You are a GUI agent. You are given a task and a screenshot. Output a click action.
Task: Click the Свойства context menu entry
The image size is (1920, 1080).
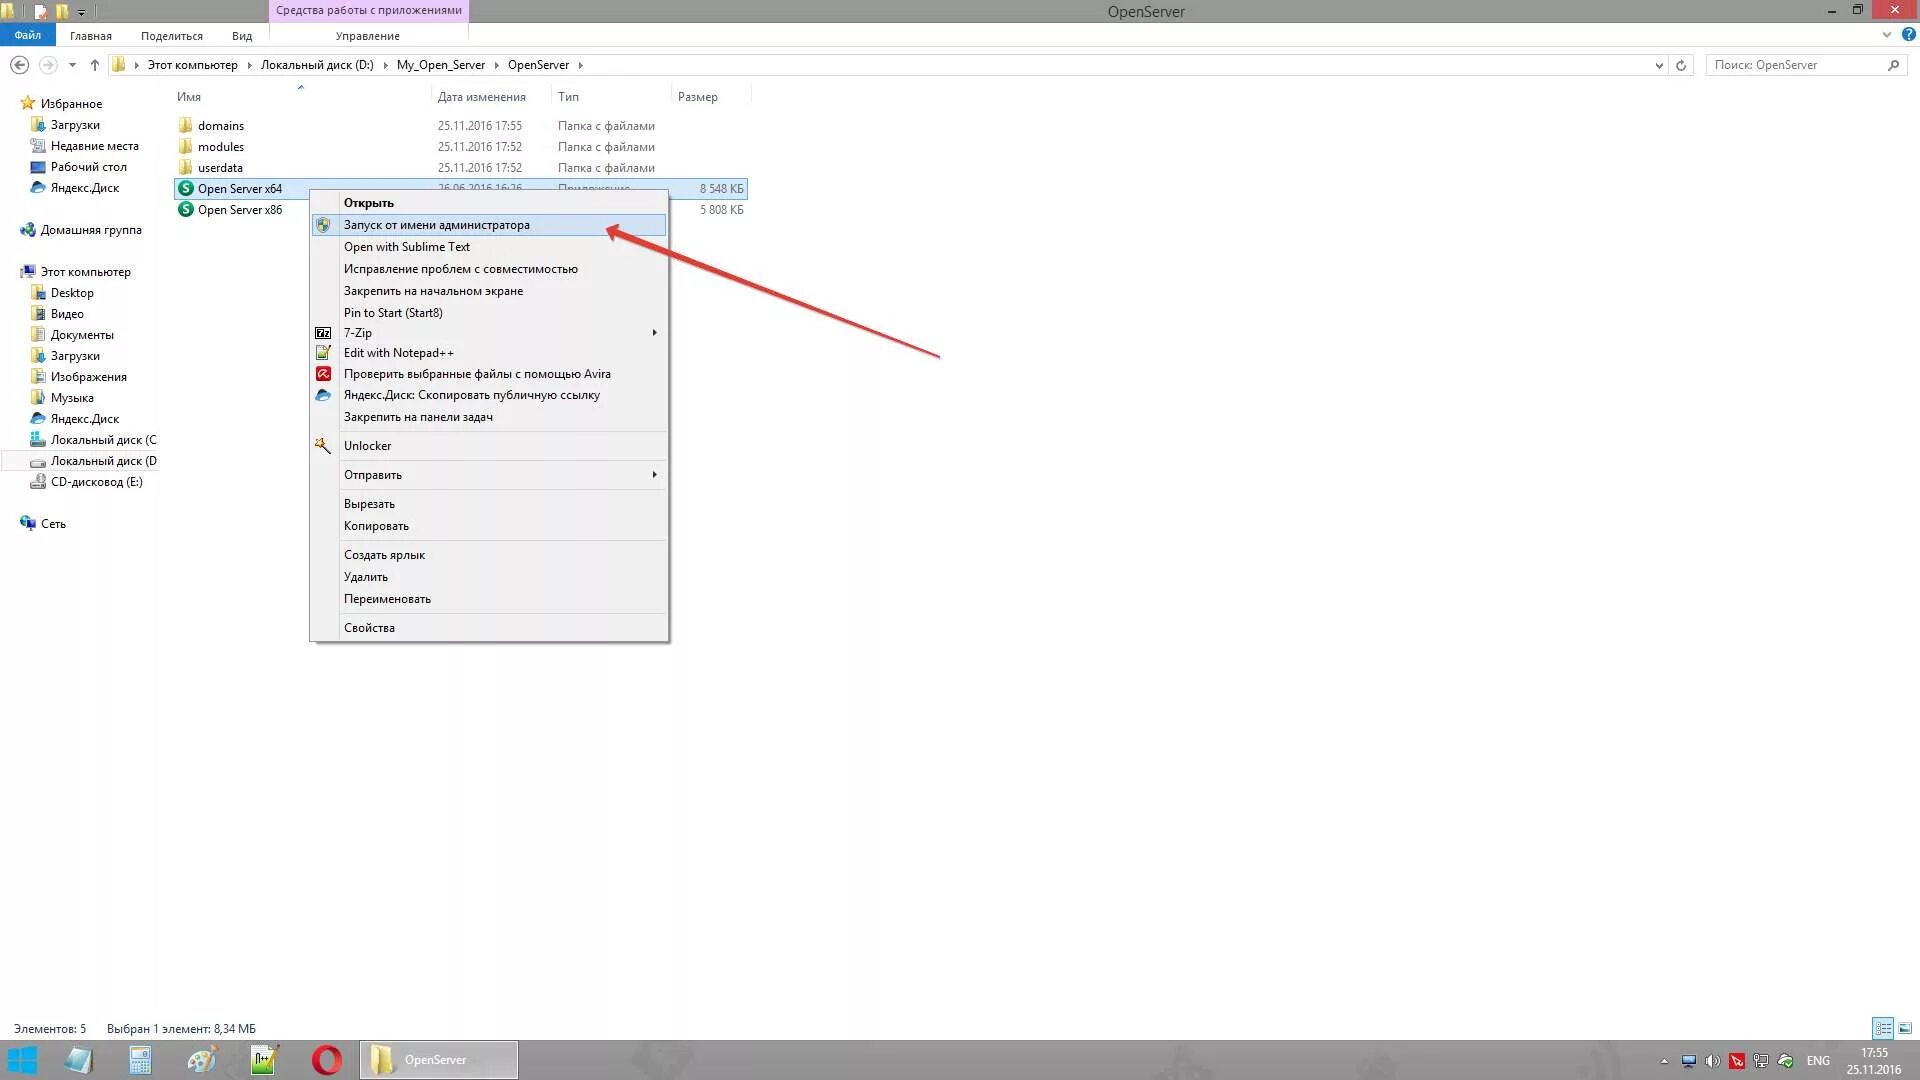tap(369, 628)
